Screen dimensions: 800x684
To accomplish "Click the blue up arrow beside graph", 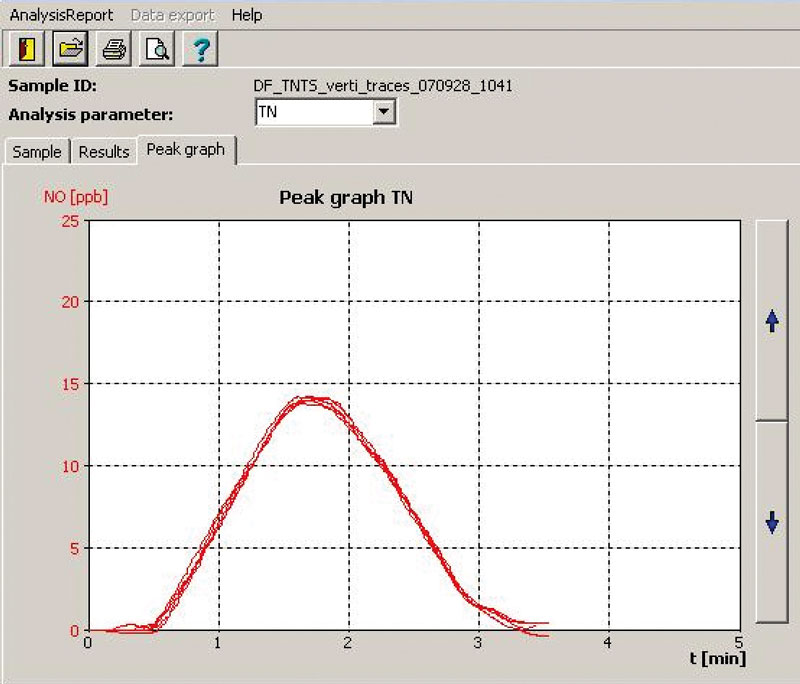I will pos(772,321).
